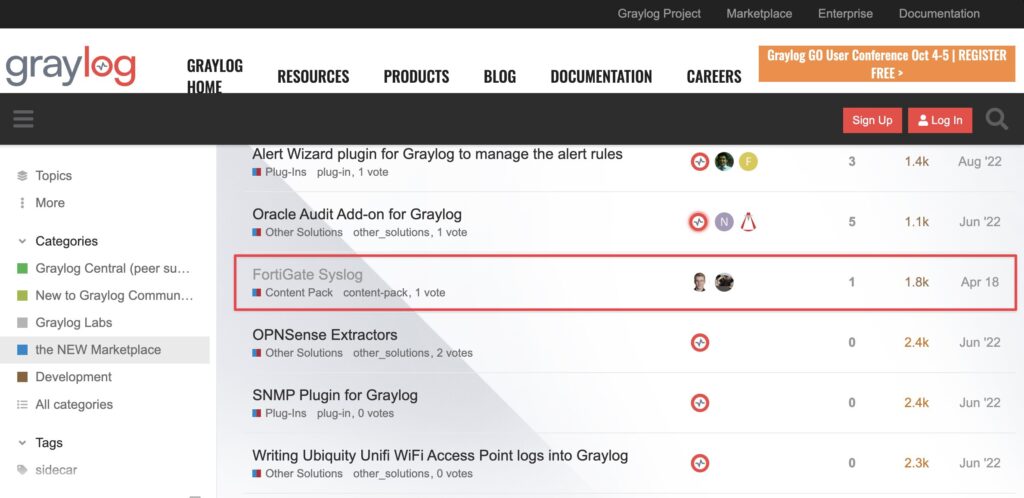Viewport: 1024px width, 498px height.
Task: Click other_solutions tag on Oracle Audit row
Action: (x=391, y=232)
